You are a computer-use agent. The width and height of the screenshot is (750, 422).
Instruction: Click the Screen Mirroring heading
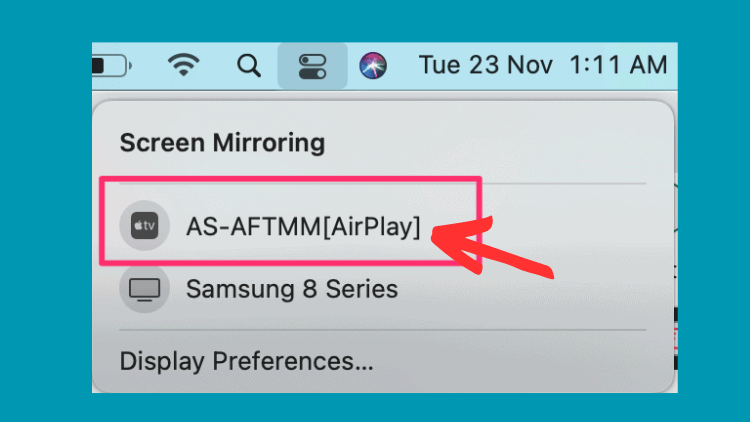click(222, 143)
